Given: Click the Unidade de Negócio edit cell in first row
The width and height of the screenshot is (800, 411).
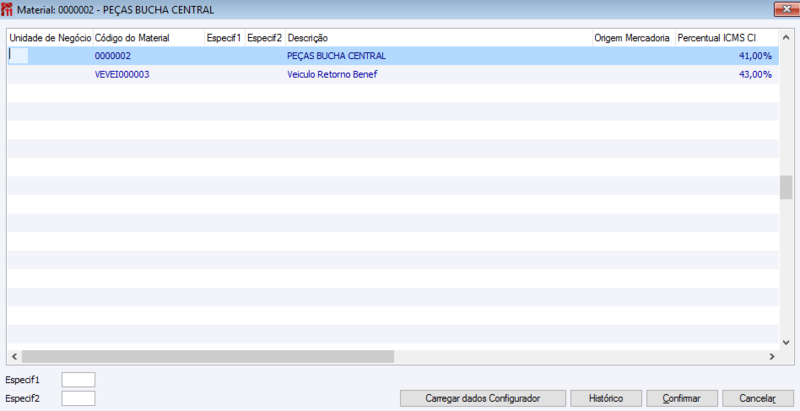Looking at the screenshot, I should click(x=18, y=56).
